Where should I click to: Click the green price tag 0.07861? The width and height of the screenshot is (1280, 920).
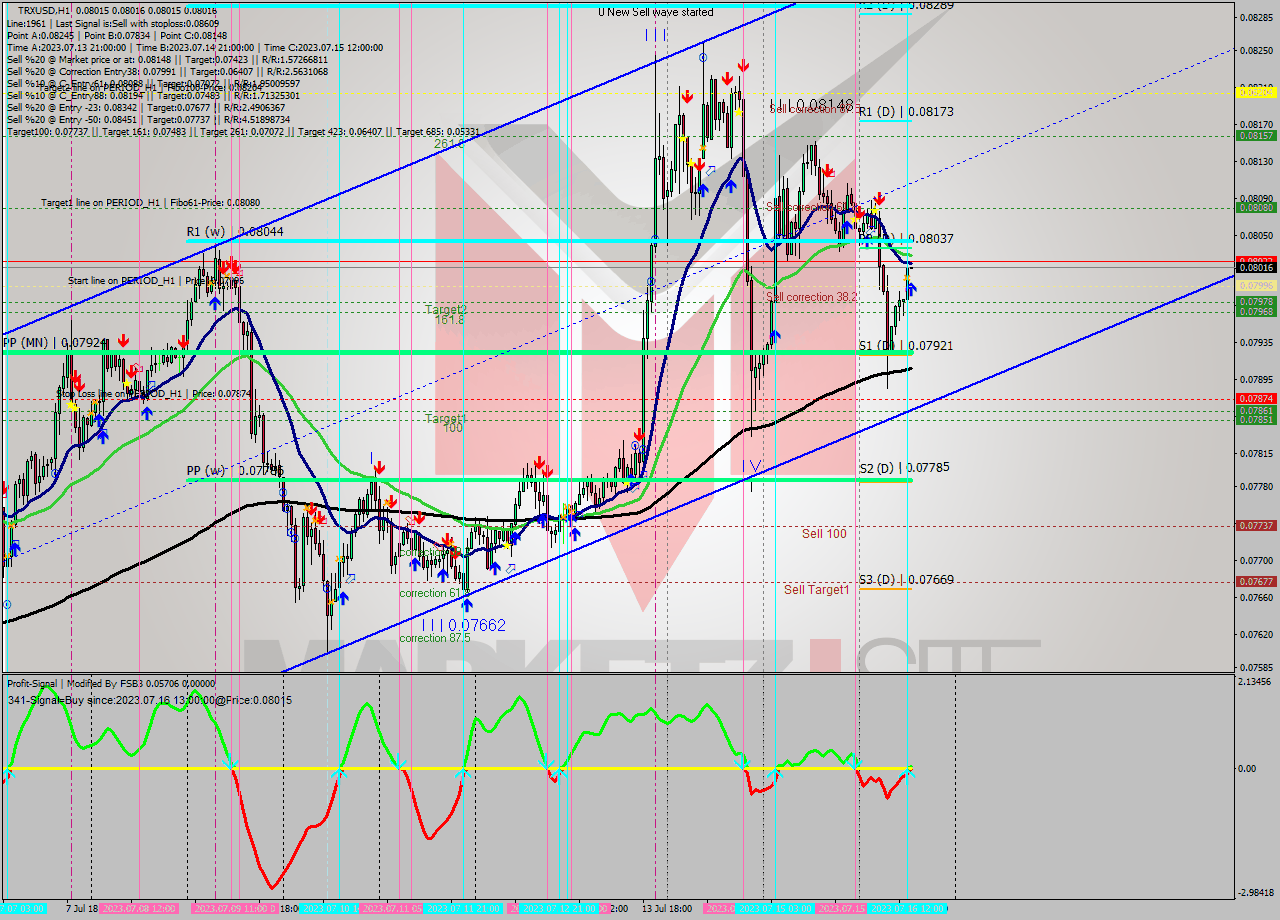coord(1256,410)
